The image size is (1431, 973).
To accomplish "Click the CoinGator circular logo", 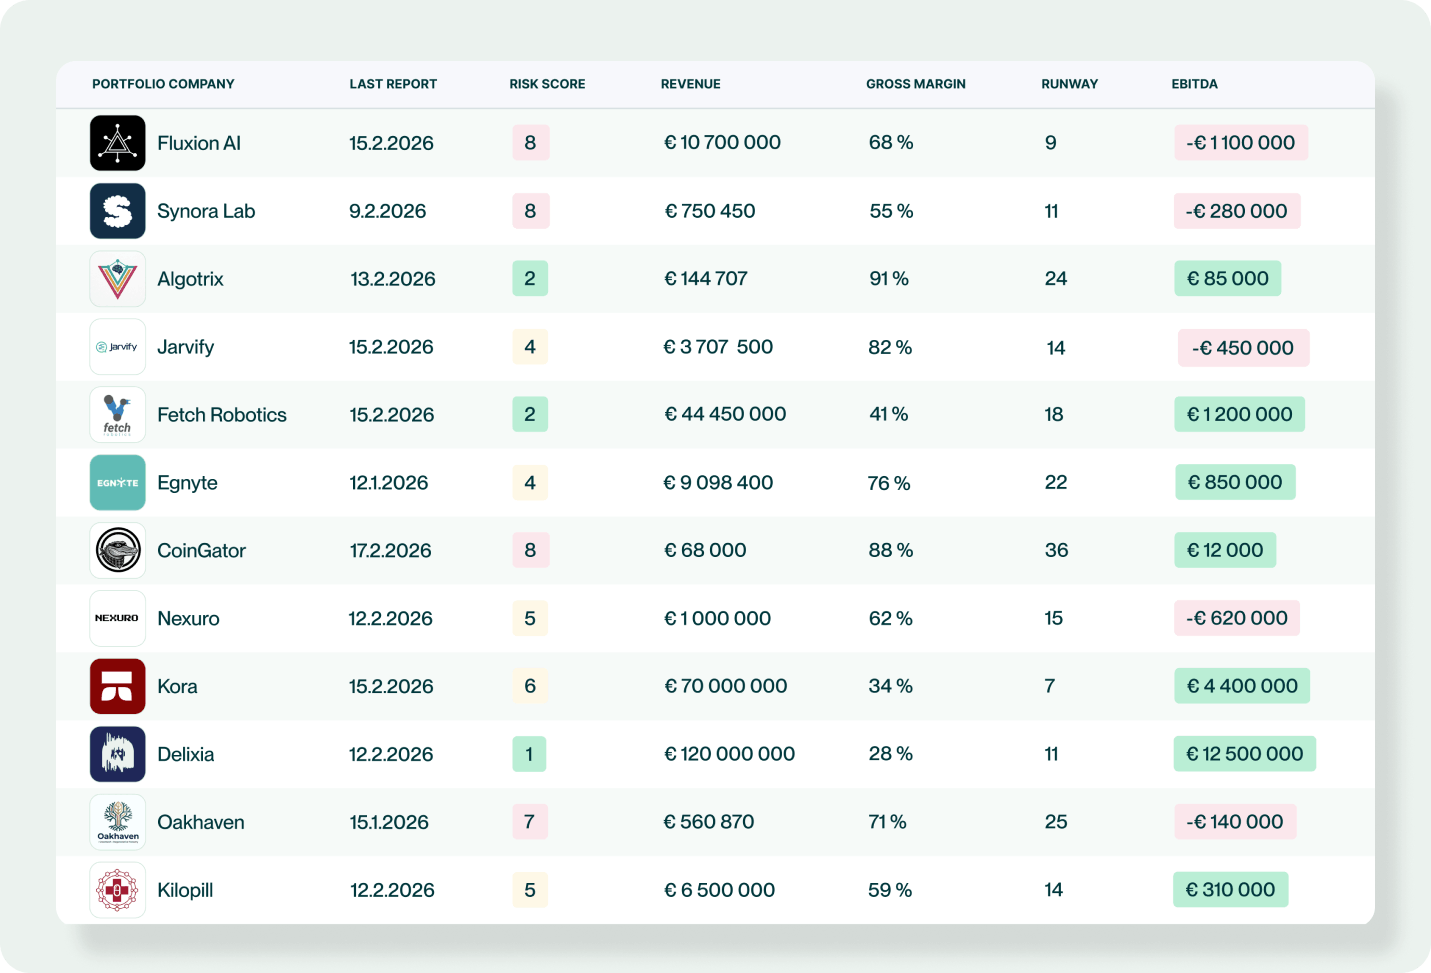I will (117, 551).
